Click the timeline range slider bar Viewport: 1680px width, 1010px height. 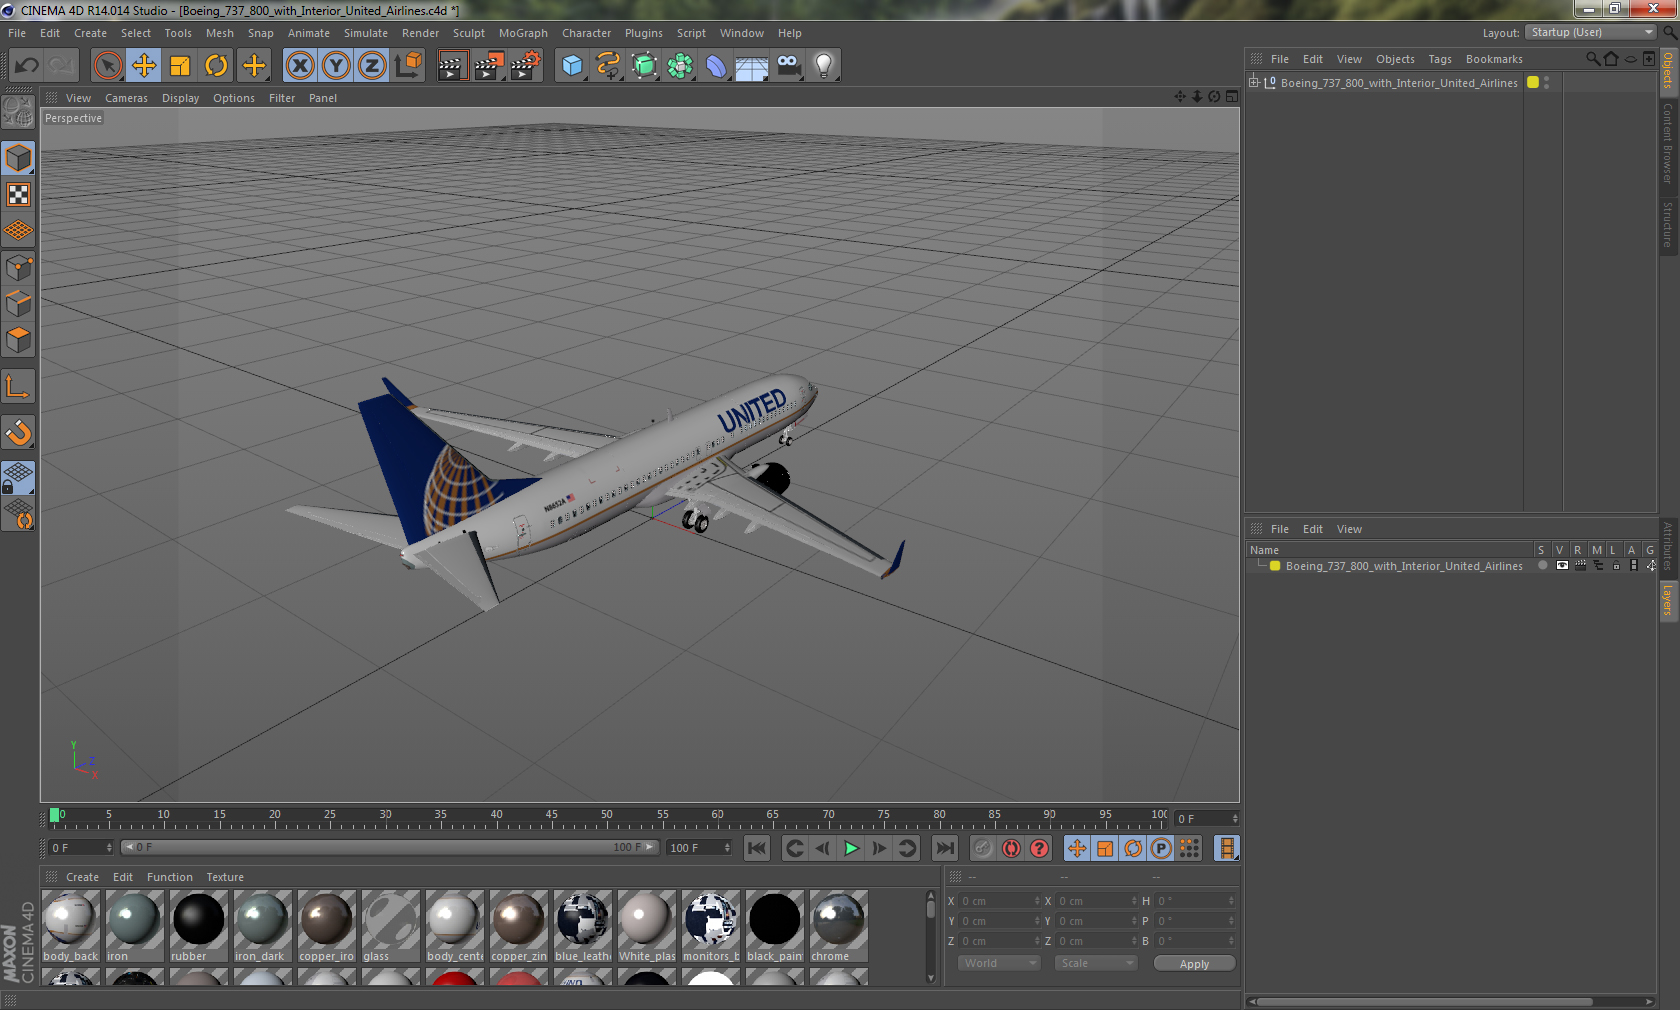(389, 847)
